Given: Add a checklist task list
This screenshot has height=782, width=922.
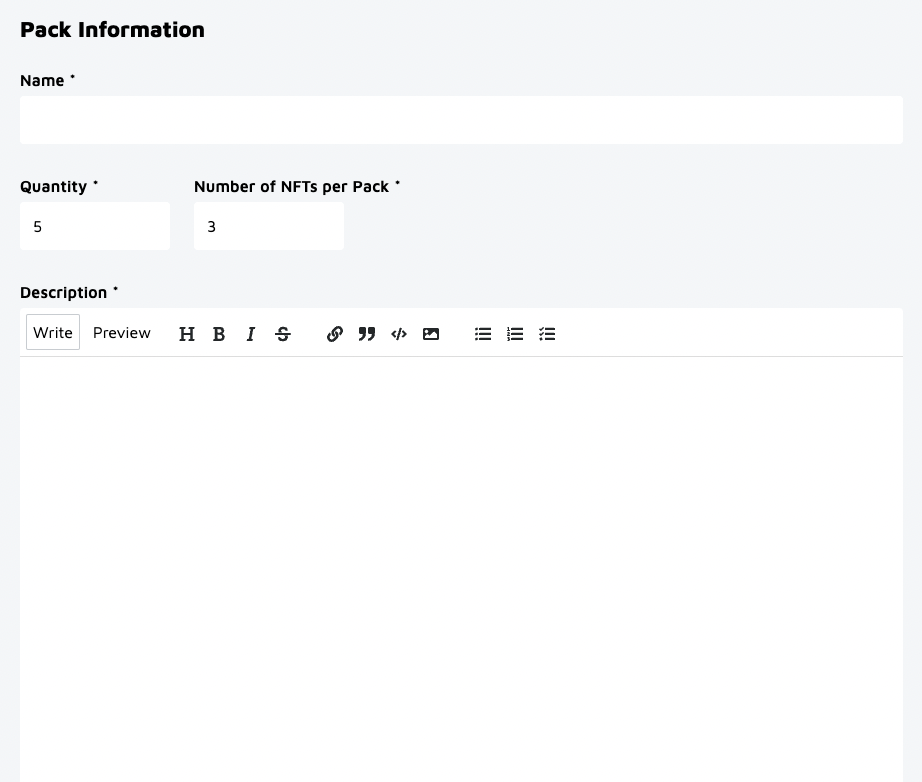Looking at the screenshot, I should [x=547, y=334].
